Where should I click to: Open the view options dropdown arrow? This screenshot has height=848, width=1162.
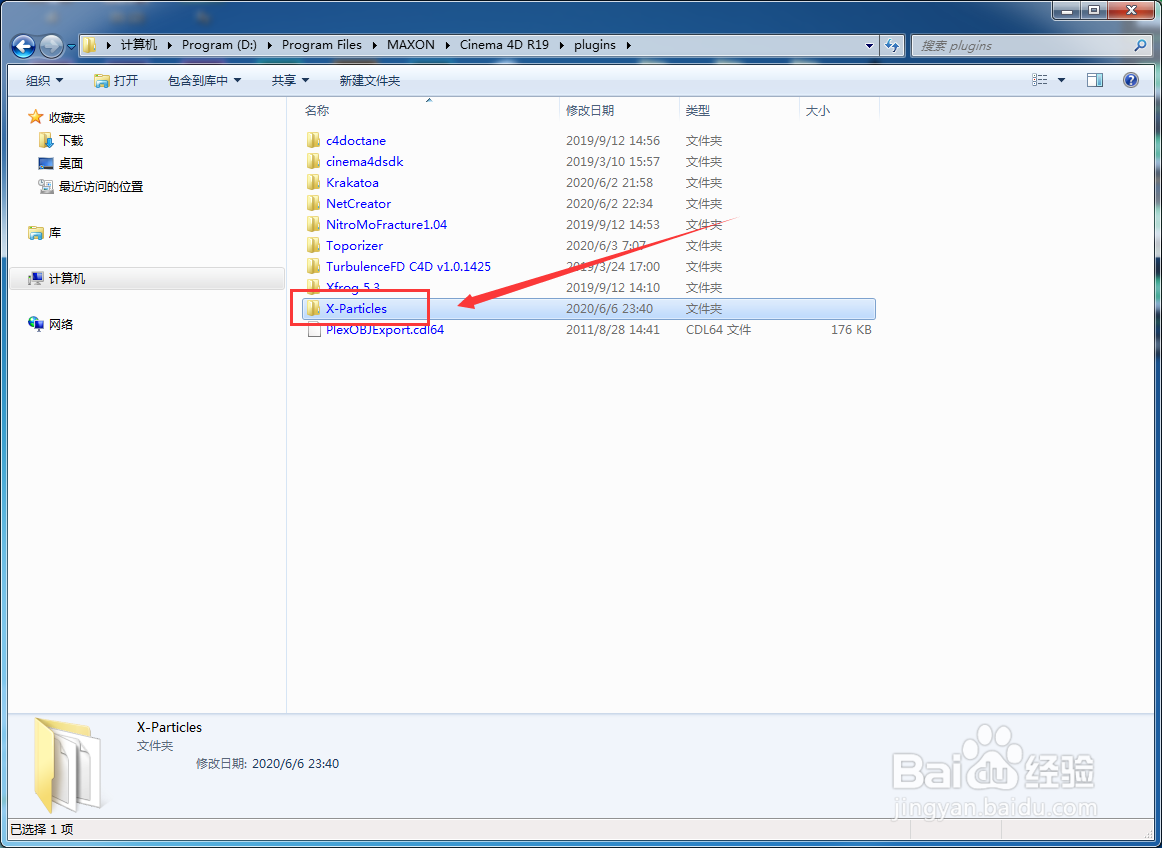tap(1060, 80)
